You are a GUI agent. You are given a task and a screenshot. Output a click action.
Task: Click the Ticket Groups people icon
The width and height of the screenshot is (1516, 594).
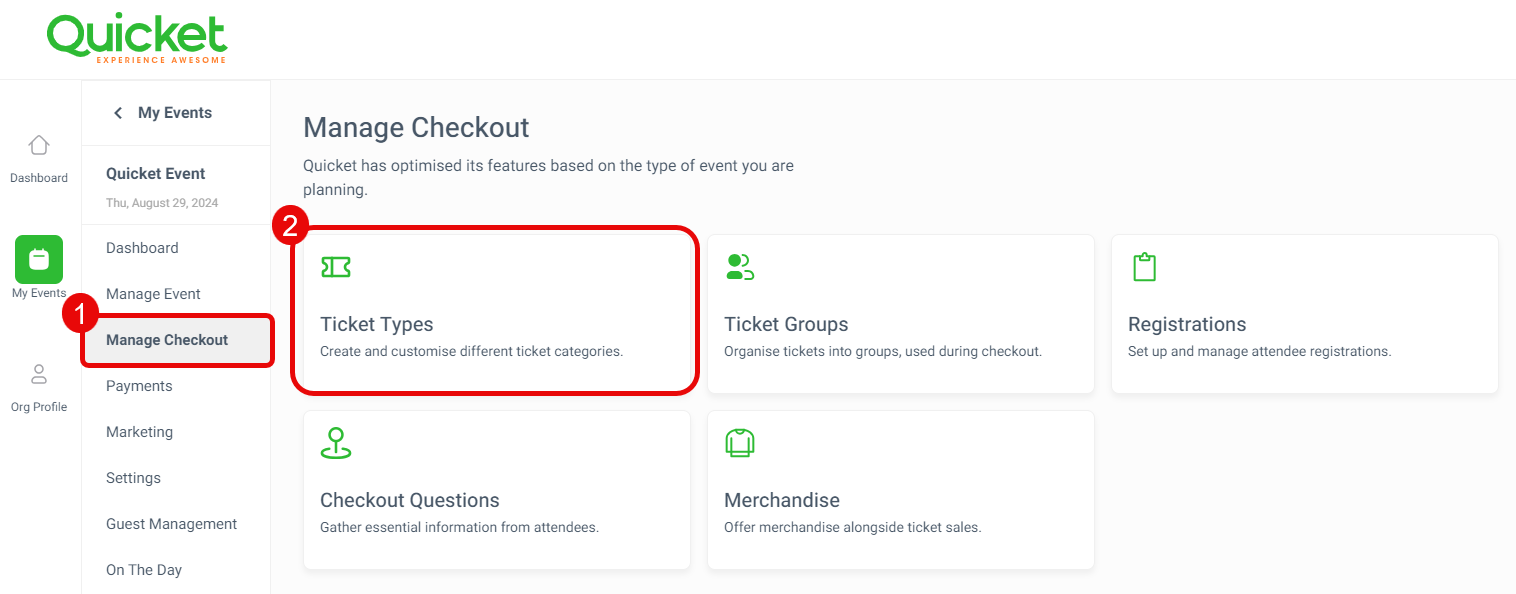coord(740,267)
